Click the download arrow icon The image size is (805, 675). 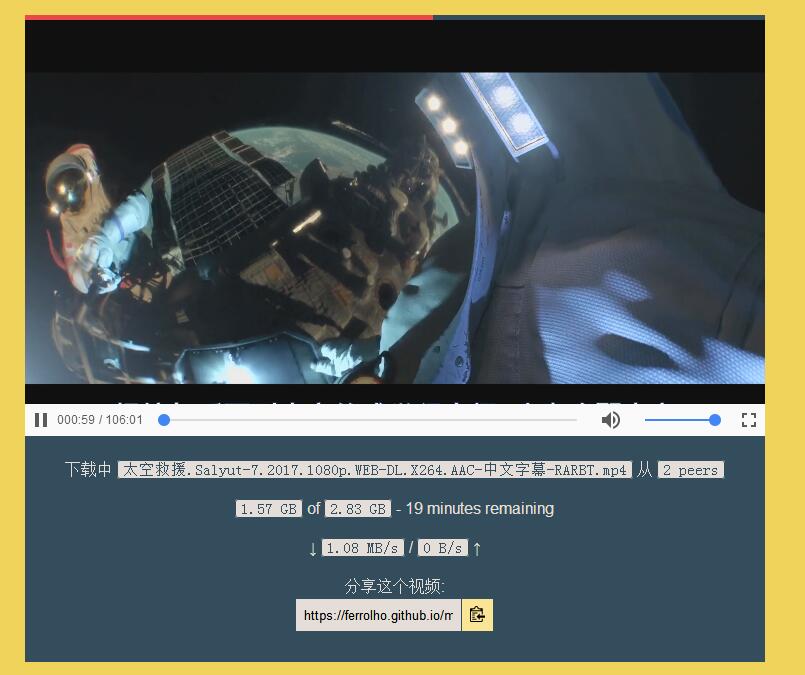pos(313,548)
